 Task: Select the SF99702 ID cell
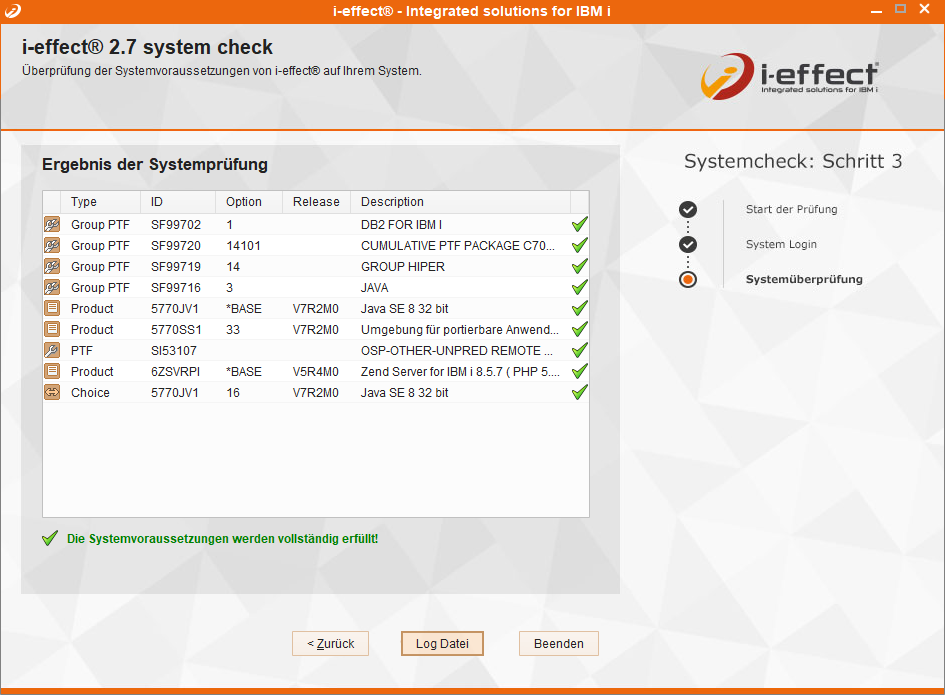point(176,225)
